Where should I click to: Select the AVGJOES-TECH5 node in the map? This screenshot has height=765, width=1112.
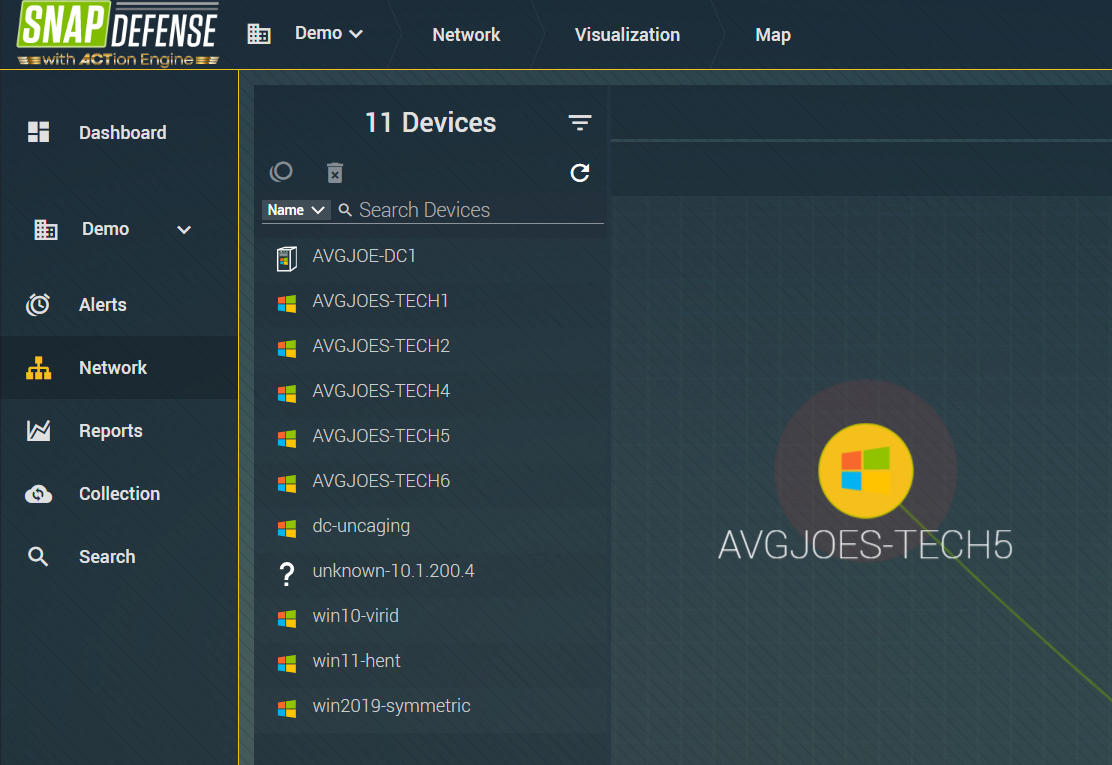[x=865, y=470]
